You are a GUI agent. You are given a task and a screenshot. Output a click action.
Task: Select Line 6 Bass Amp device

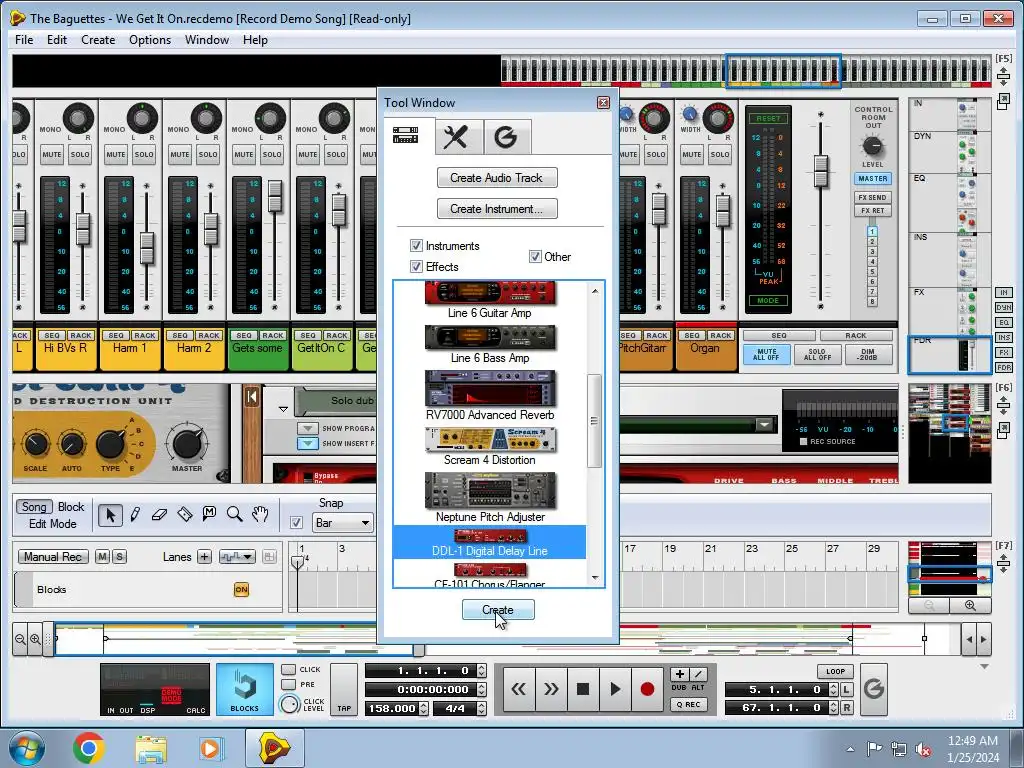490,345
